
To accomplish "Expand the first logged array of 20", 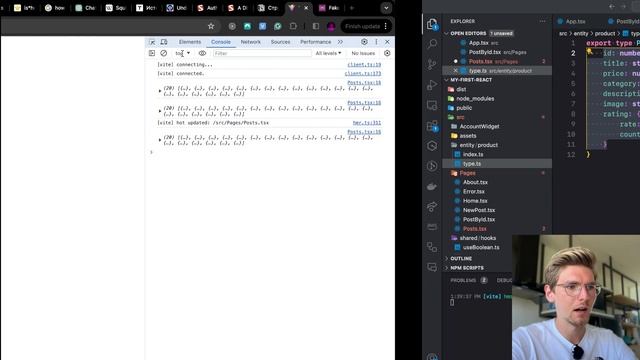I will pos(160,91).
